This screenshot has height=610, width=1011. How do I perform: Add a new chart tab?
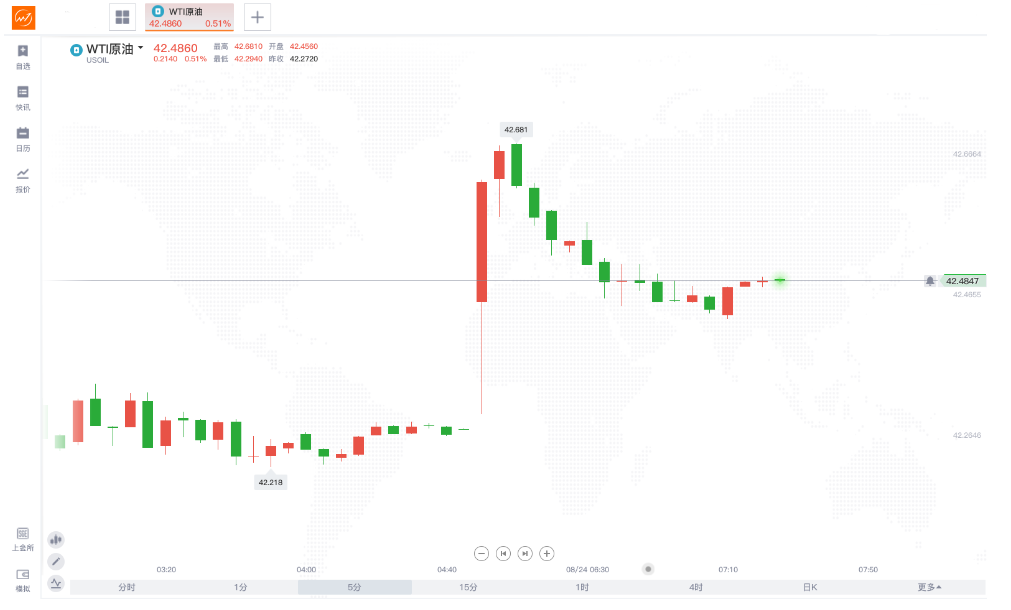pyautogui.click(x=257, y=17)
